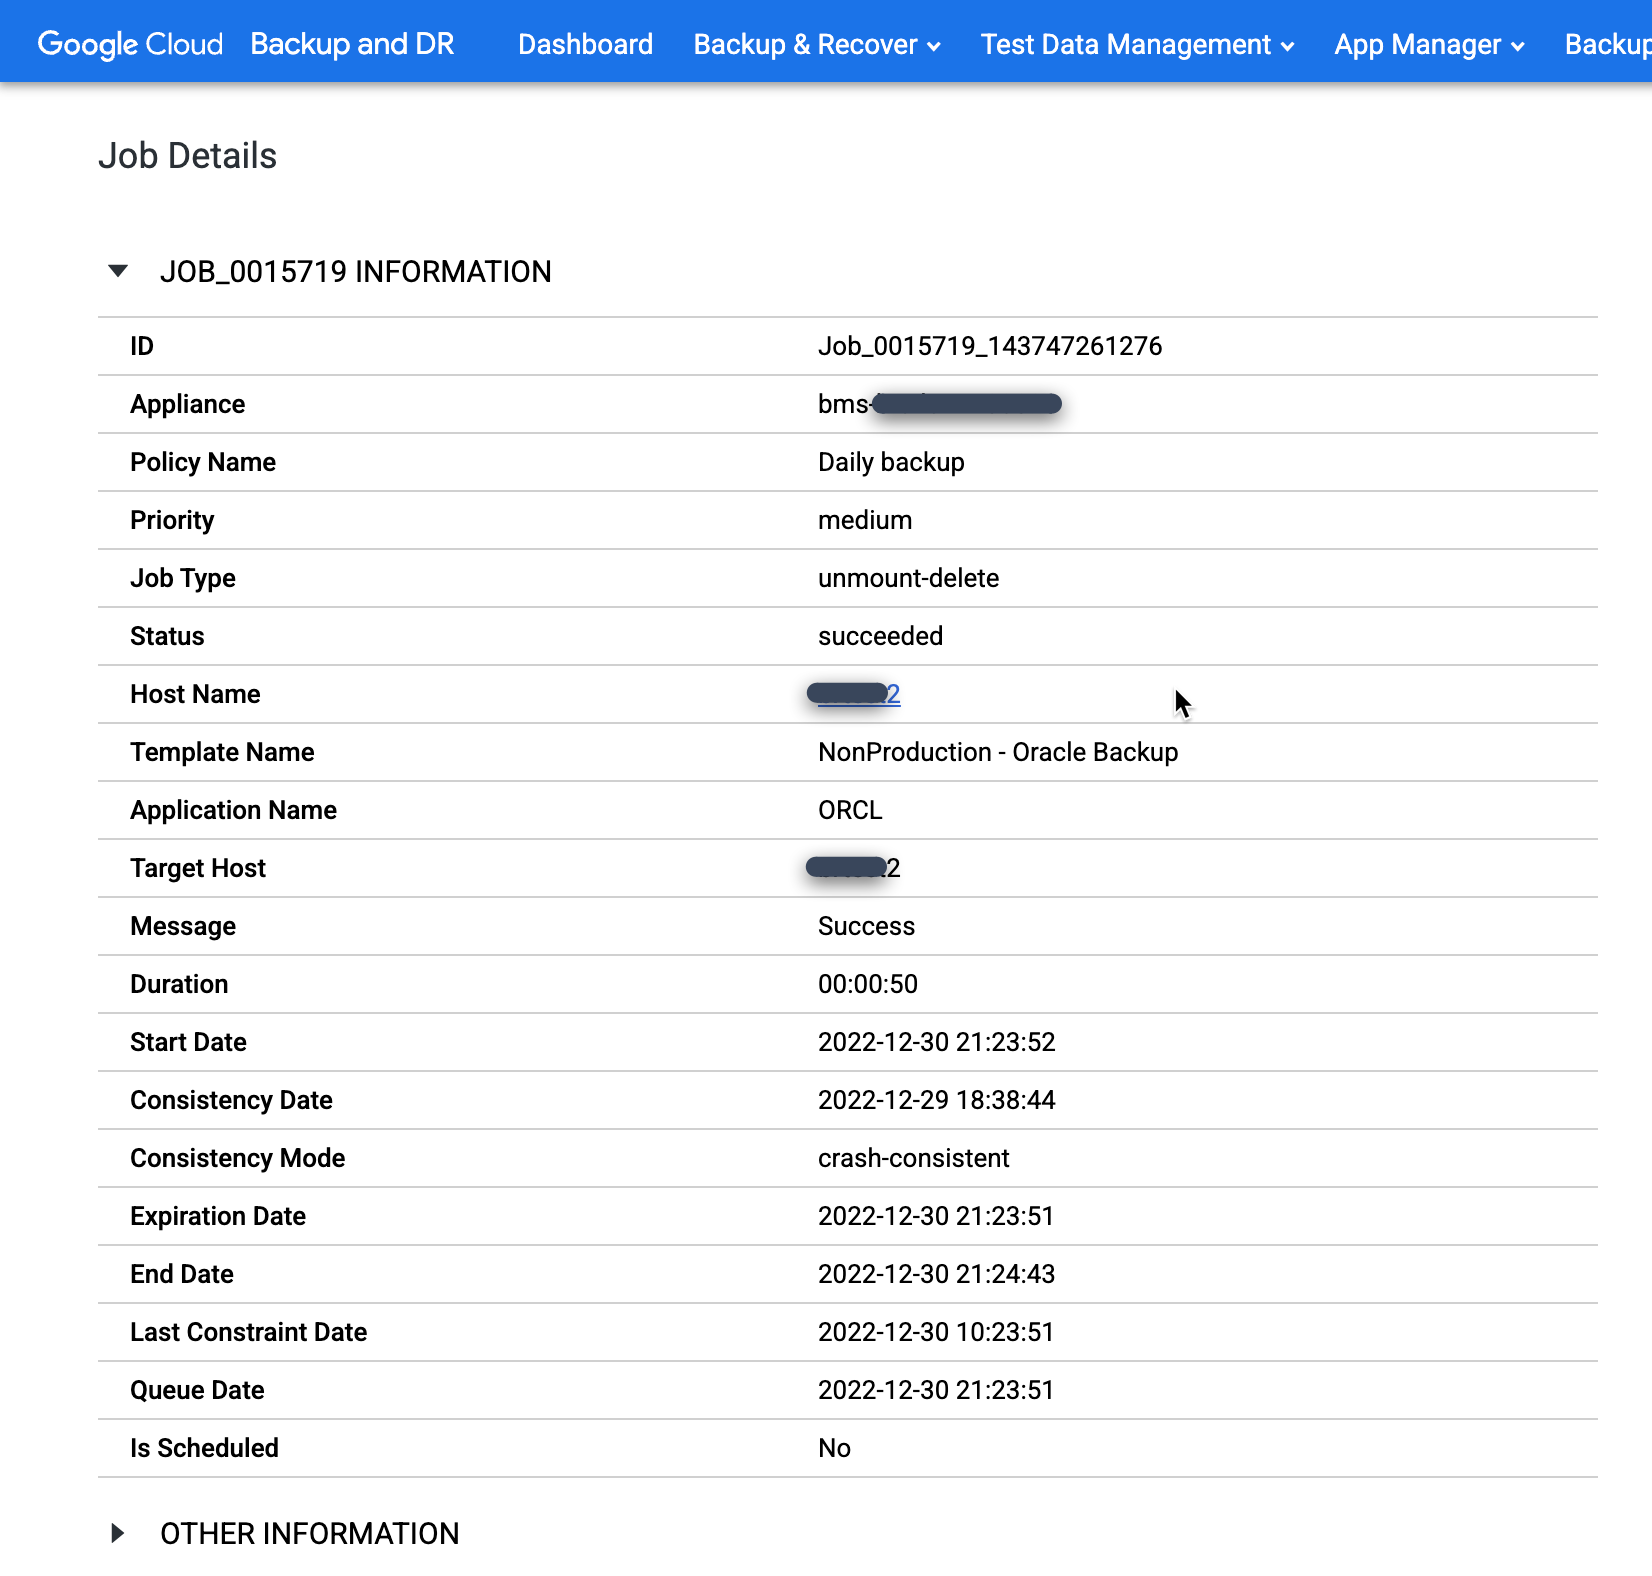Click the redacted Appliance name

tap(940, 404)
